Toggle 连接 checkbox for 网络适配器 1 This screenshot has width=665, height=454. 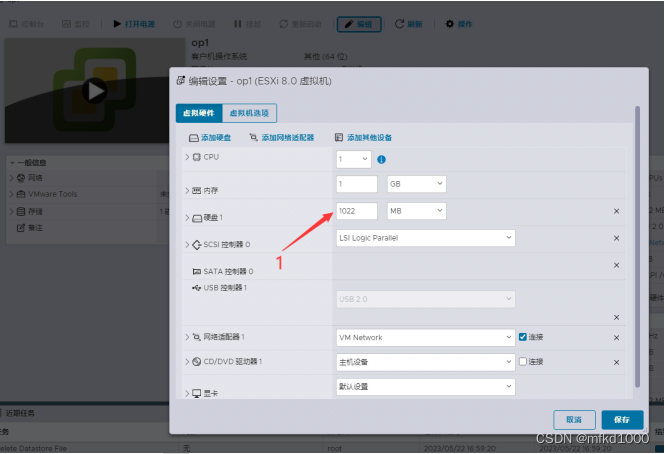(523, 337)
